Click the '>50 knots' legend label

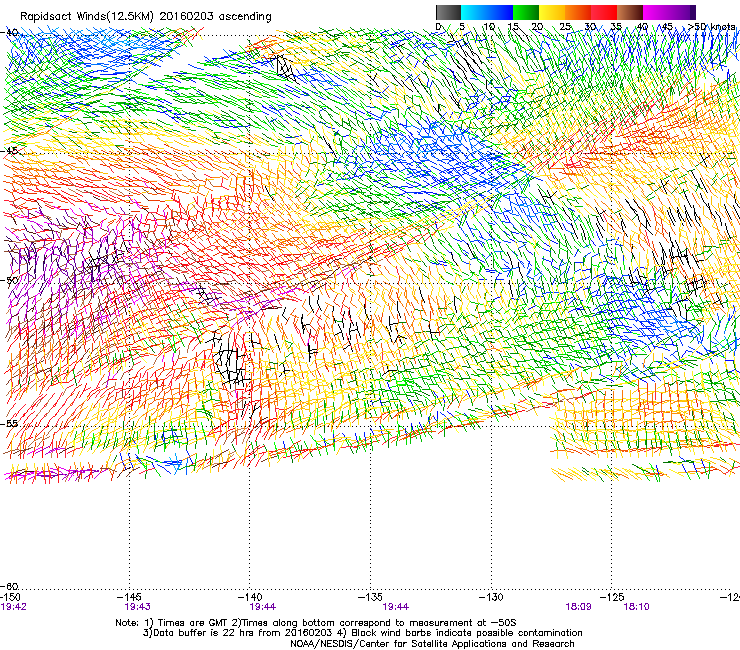[x=711, y=26]
